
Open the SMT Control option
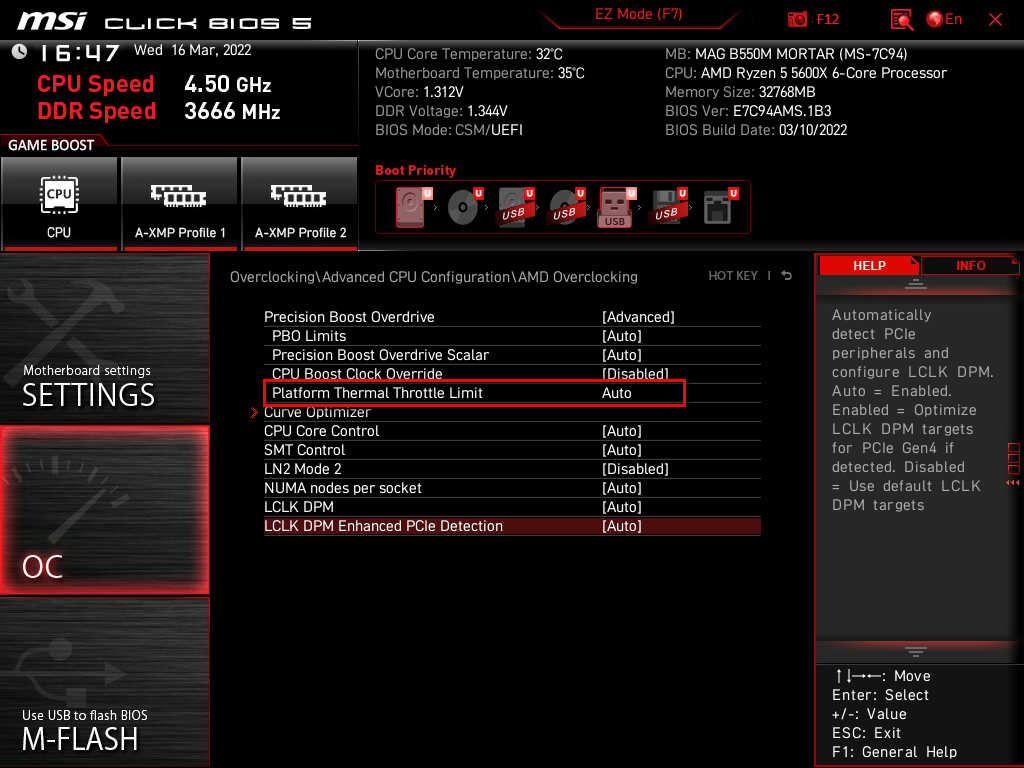[x=512, y=450]
